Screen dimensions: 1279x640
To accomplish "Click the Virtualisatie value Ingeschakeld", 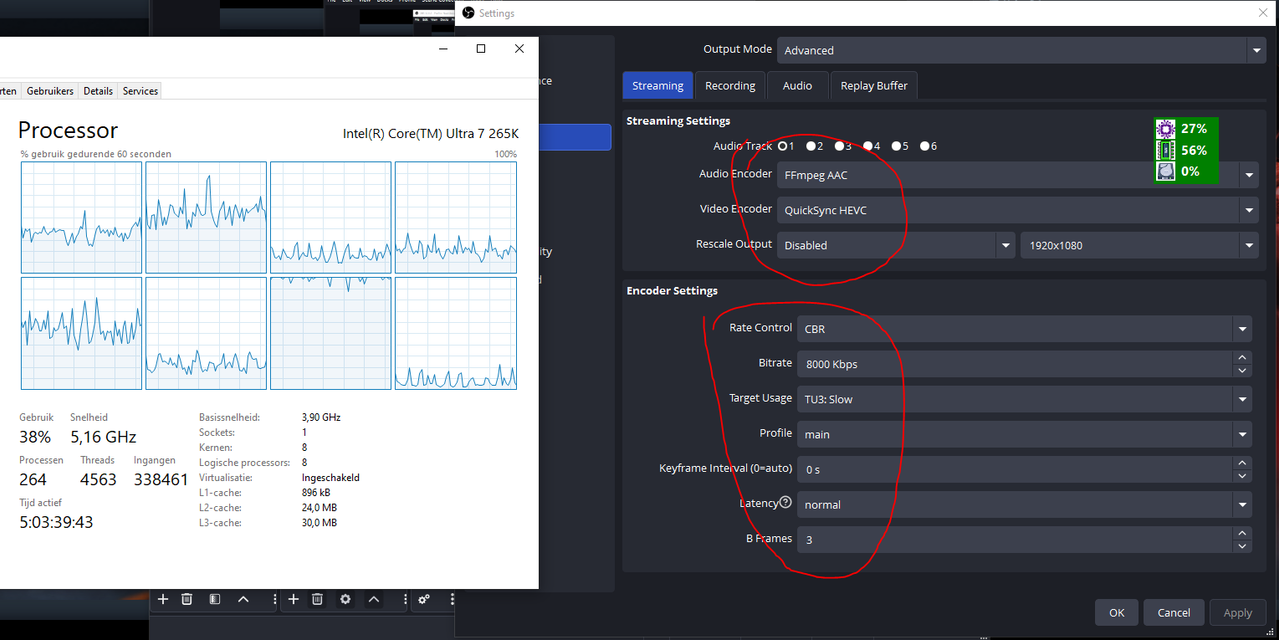I will [x=331, y=477].
